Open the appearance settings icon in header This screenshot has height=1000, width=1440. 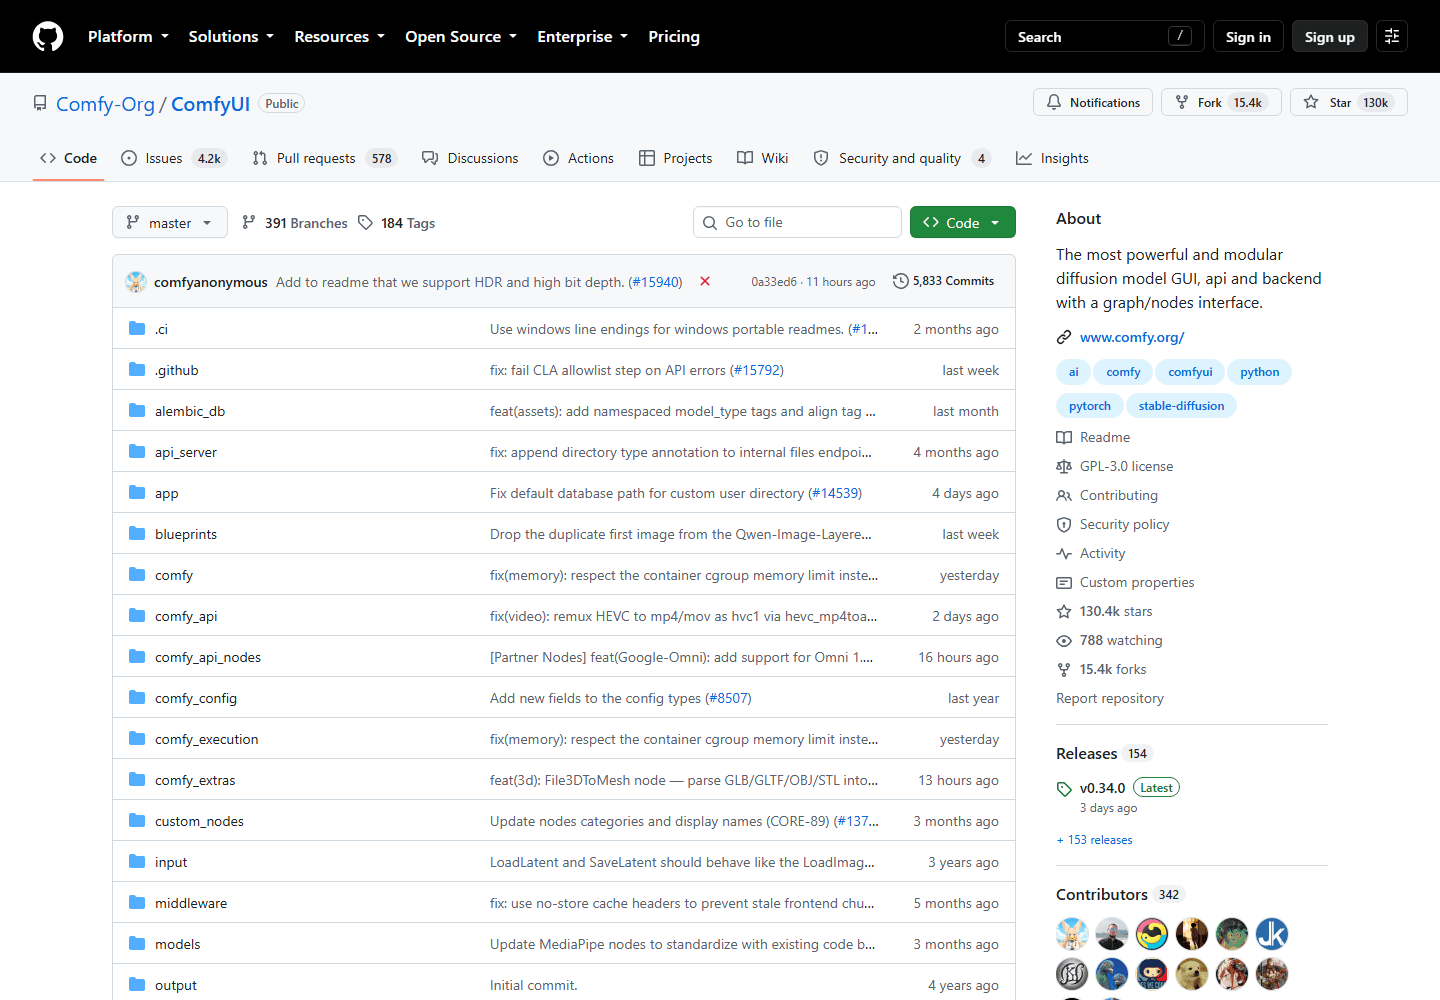(1392, 36)
